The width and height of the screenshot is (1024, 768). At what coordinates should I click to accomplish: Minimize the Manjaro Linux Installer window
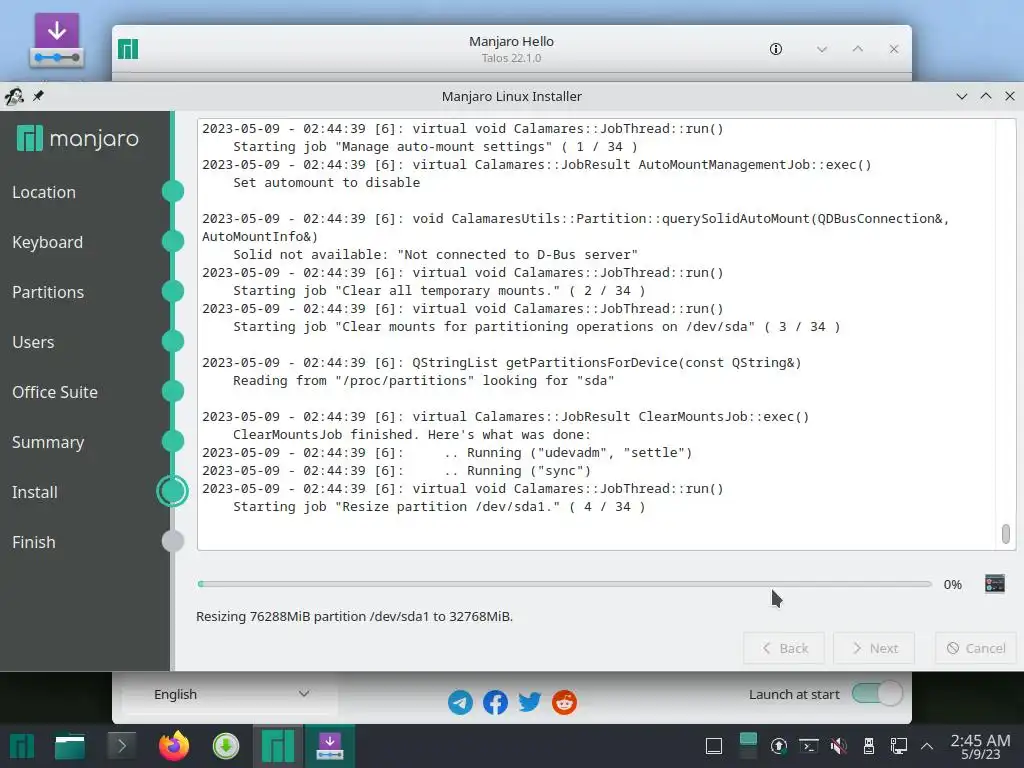click(961, 96)
